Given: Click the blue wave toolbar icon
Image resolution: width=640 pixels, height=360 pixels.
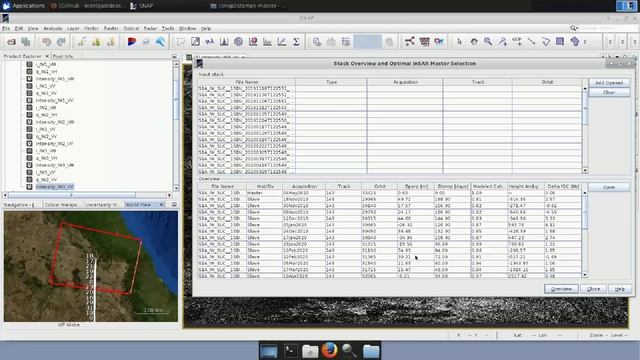Looking at the screenshot, I should [x=160, y=42].
